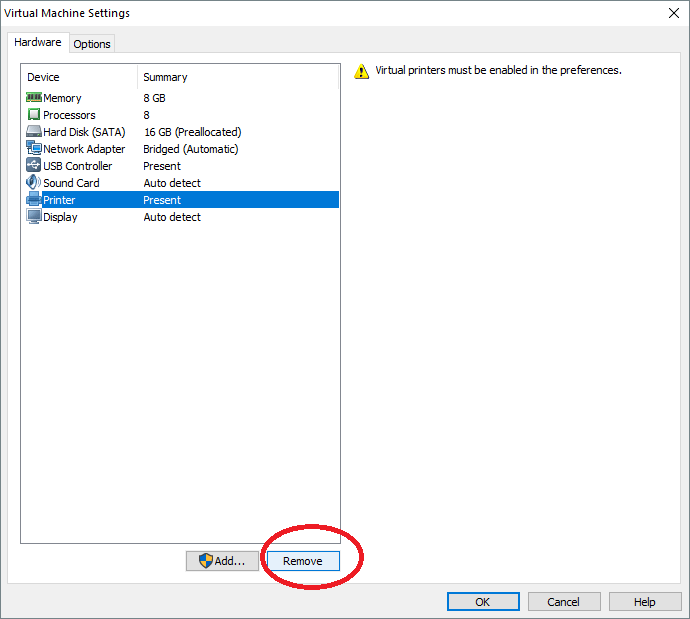Click the Sound Card speaker icon
This screenshot has height=619, width=690.
[34, 183]
